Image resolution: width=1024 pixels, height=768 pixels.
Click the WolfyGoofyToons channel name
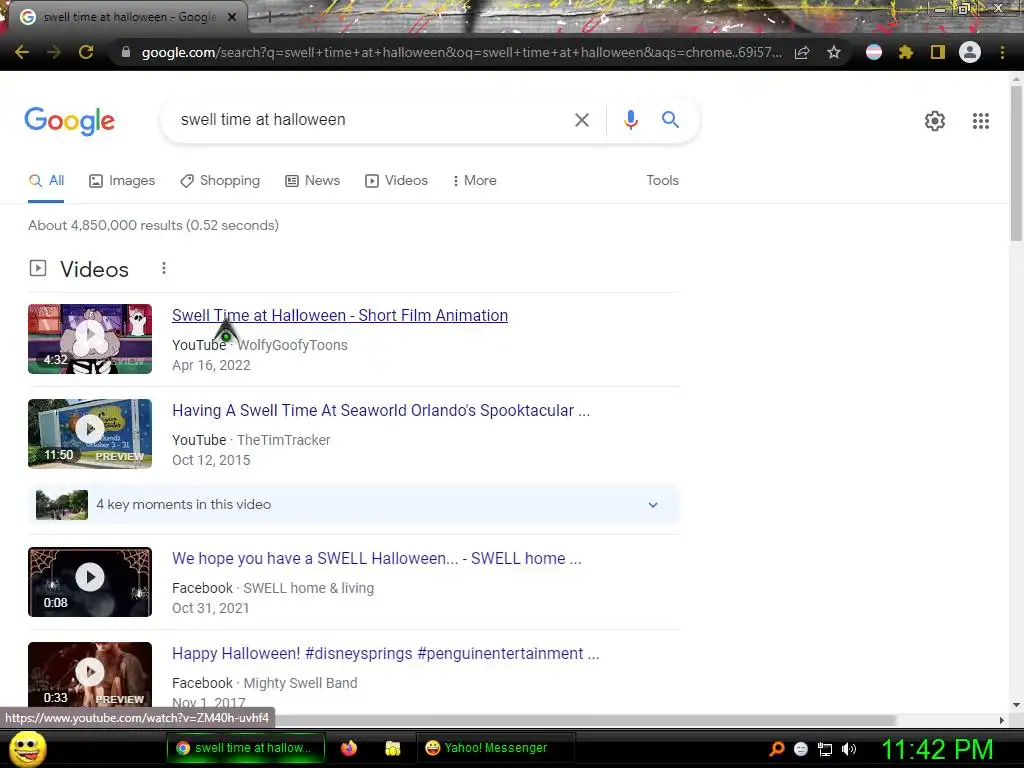pos(292,345)
